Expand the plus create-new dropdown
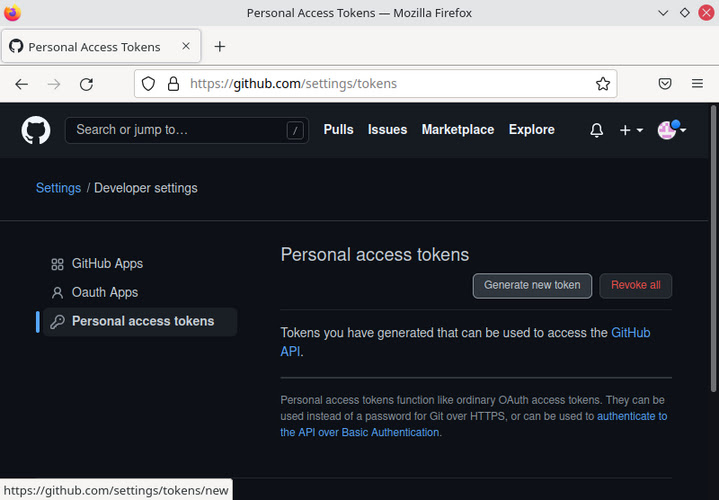Viewport: 719px width, 500px height. pos(631,130)
